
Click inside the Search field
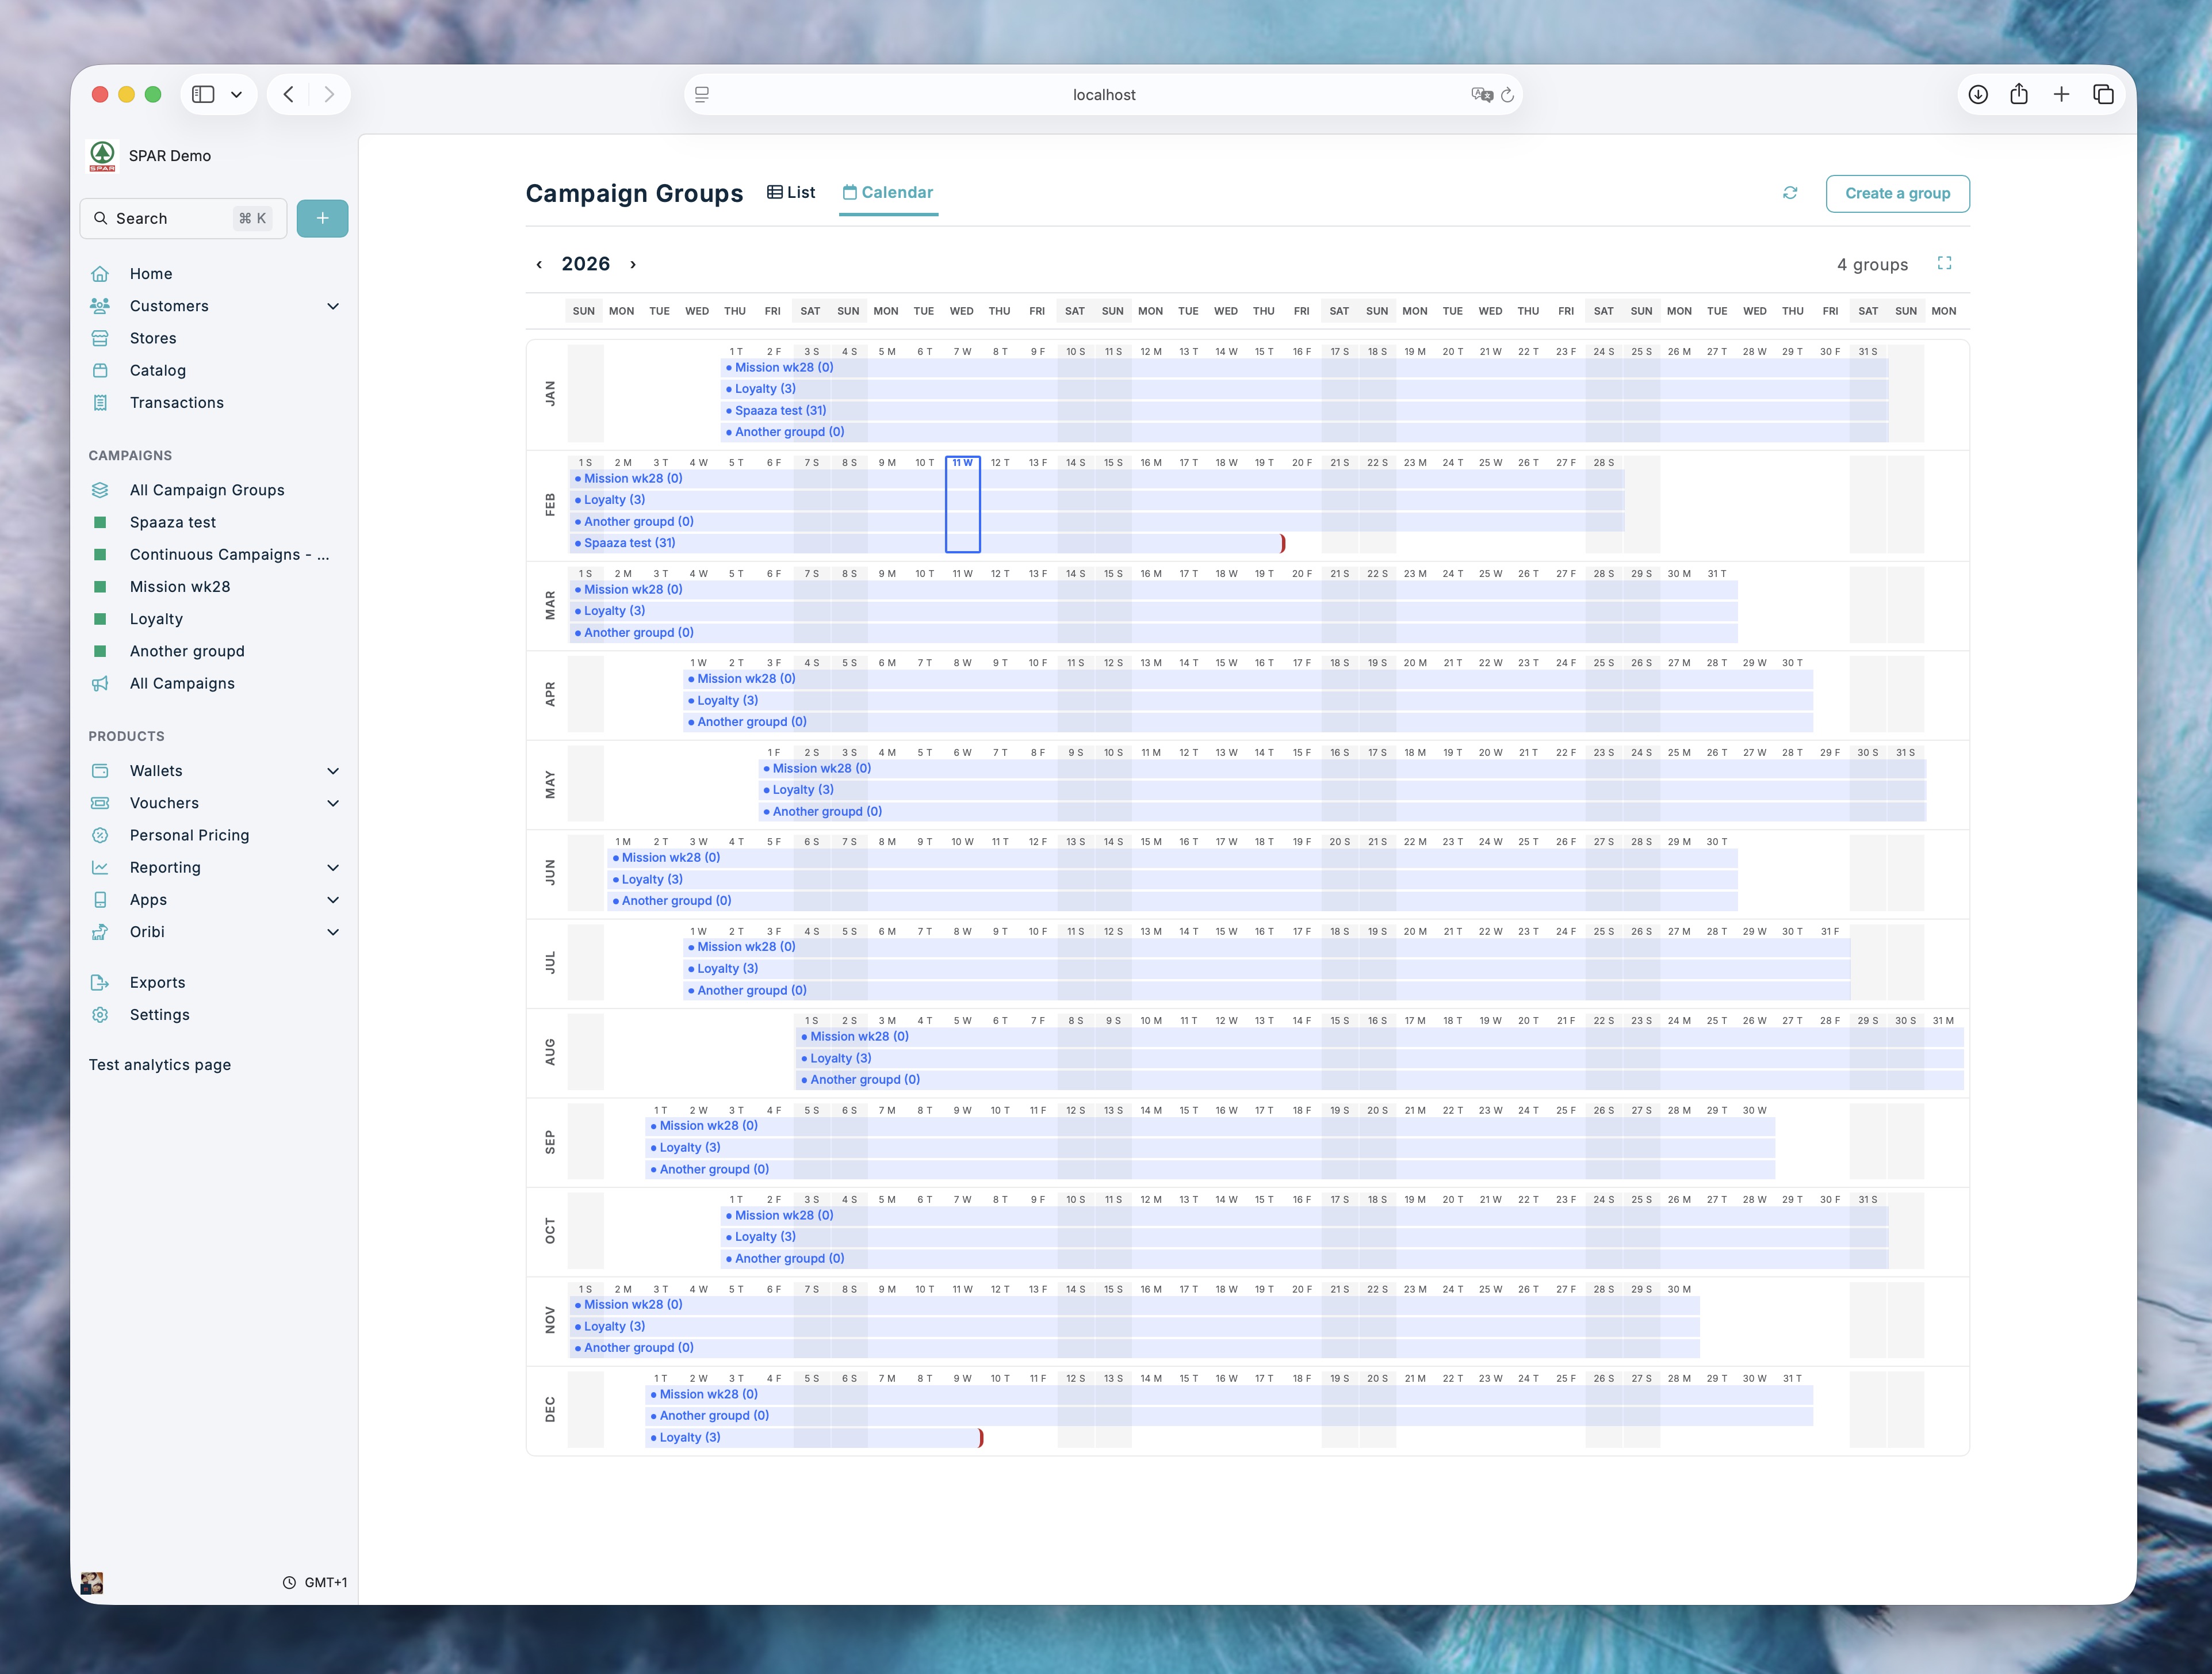pos(160,218)
